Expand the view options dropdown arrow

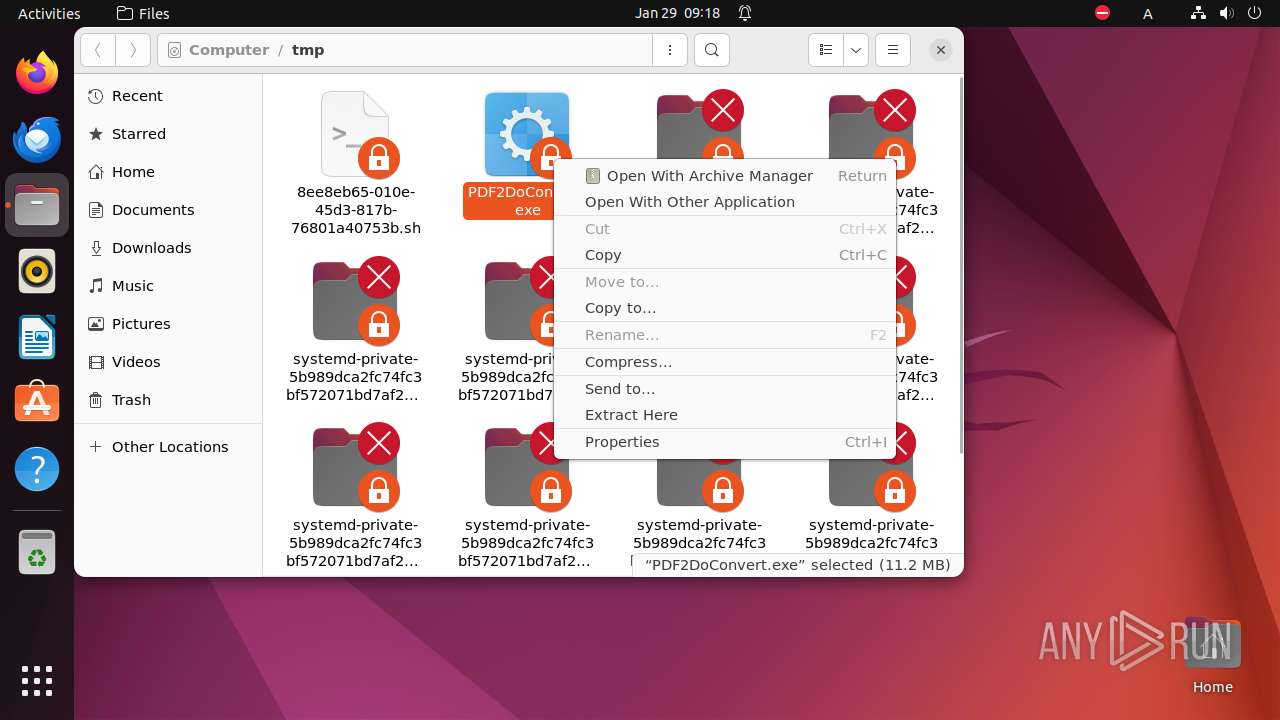click(x=856, y=50)
